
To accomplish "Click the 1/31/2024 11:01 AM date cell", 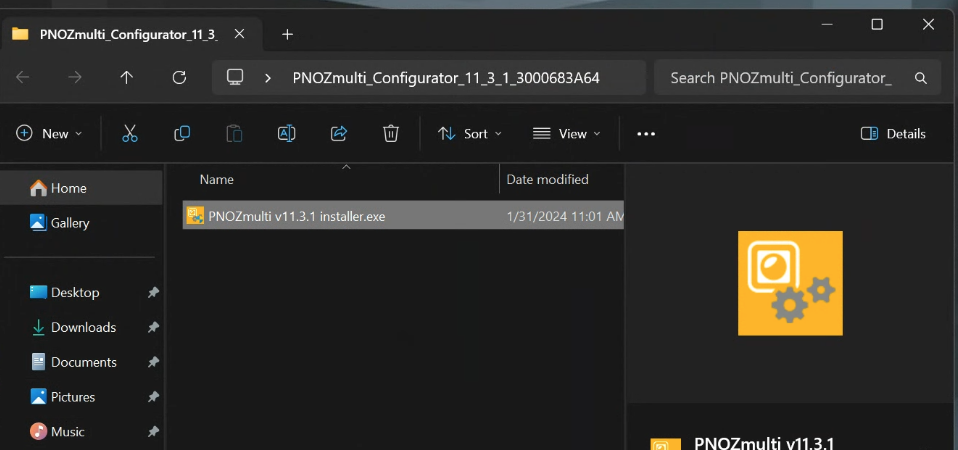I will (565, 216).
